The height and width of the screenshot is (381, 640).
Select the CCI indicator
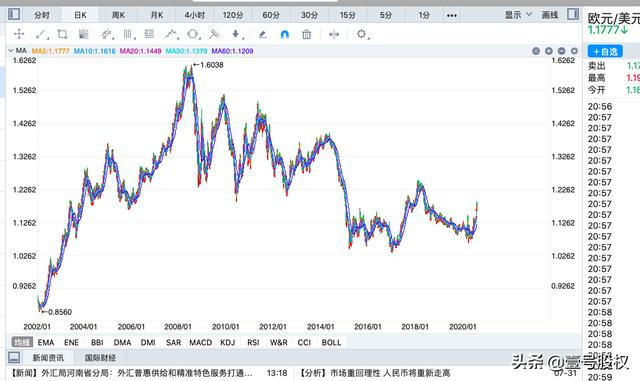pyautogui.click(x=304, y=342)
